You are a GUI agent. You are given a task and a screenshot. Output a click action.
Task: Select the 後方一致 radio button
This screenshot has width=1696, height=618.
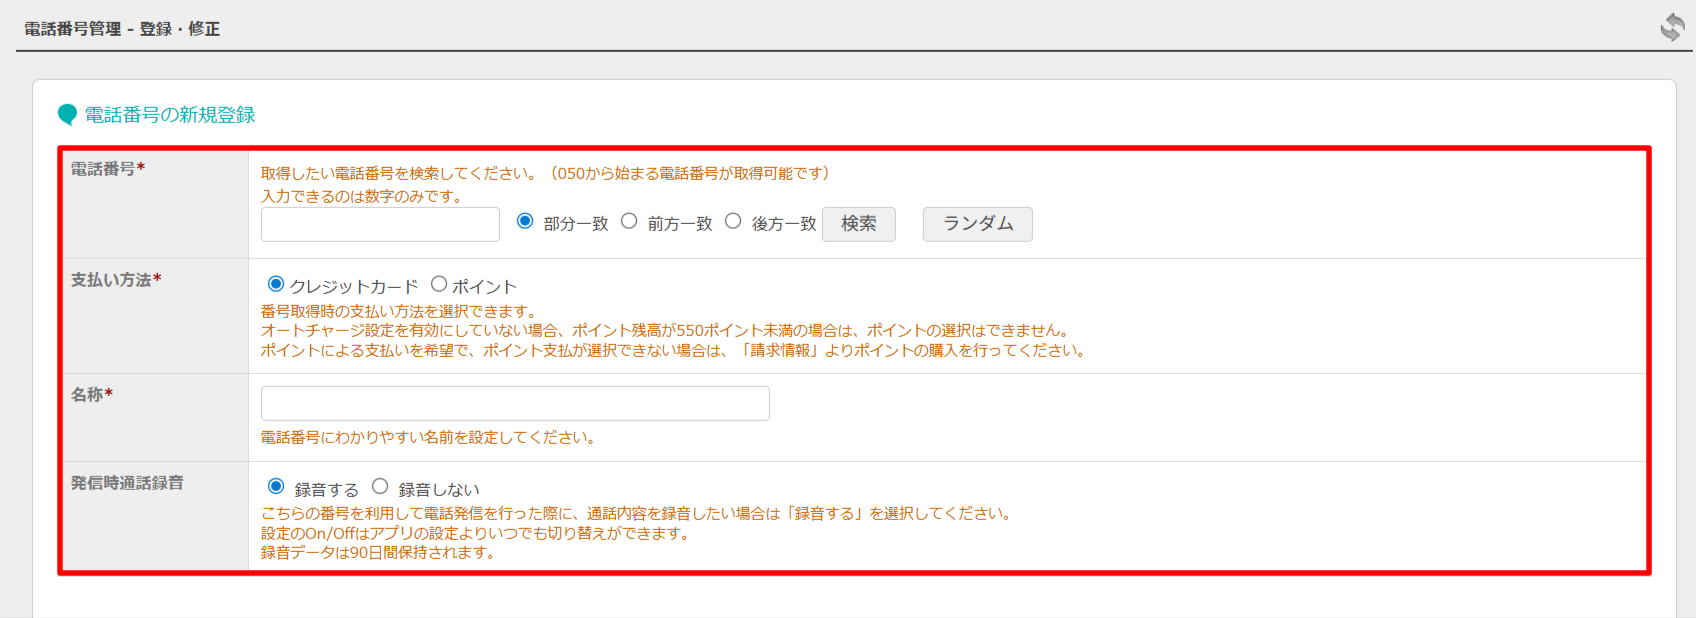pyautogui.click(x=733, y=221)
